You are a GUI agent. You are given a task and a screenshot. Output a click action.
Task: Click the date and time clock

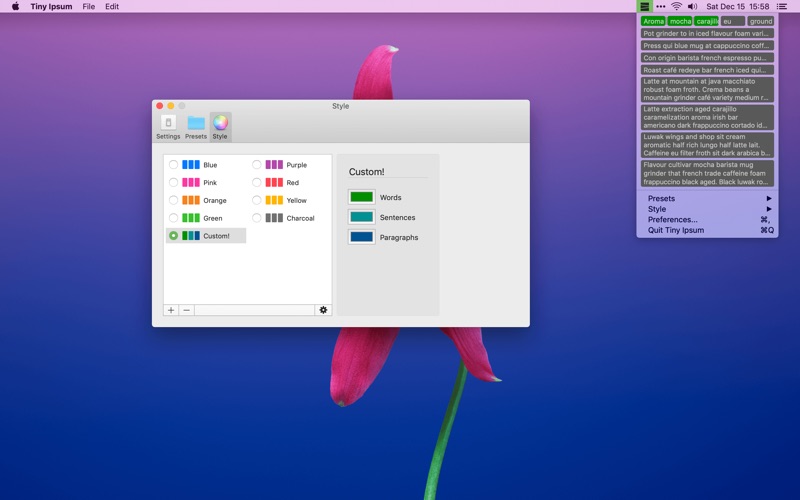[738, 6]
